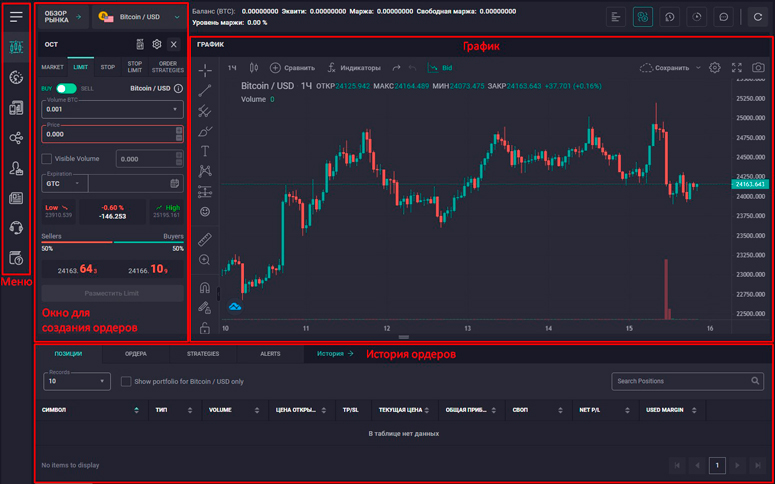Change the candlestick chart style
This screenshot has height=484, width=775.
(x=254, y=68)
